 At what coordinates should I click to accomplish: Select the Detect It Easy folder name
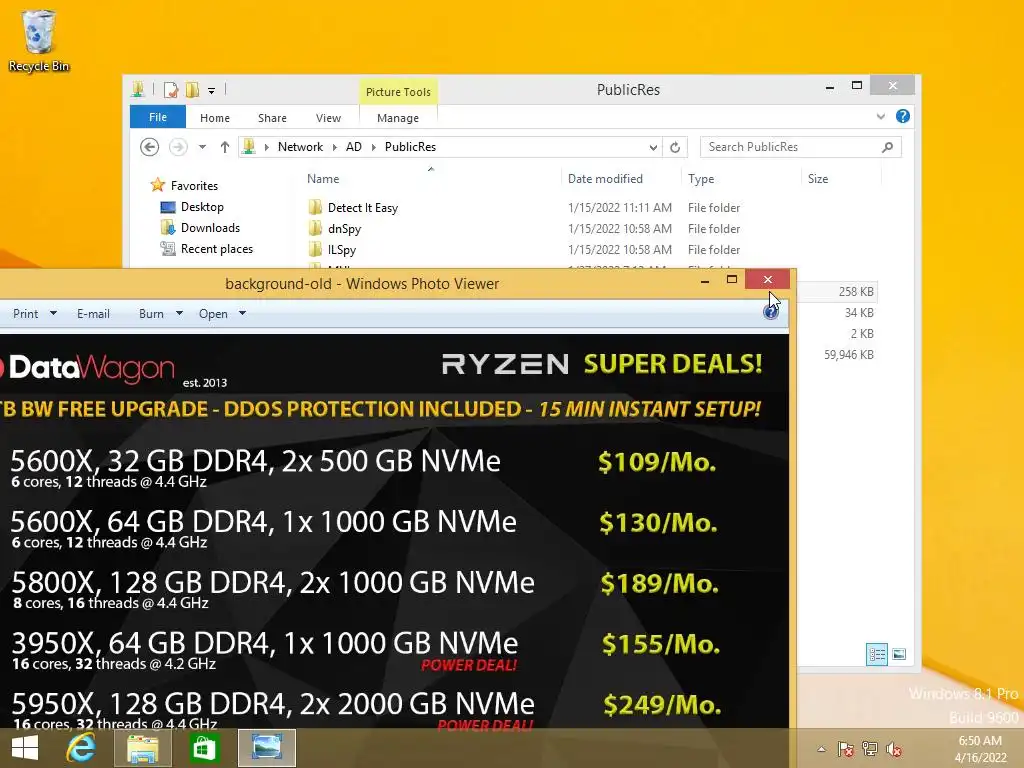(363, 208)
